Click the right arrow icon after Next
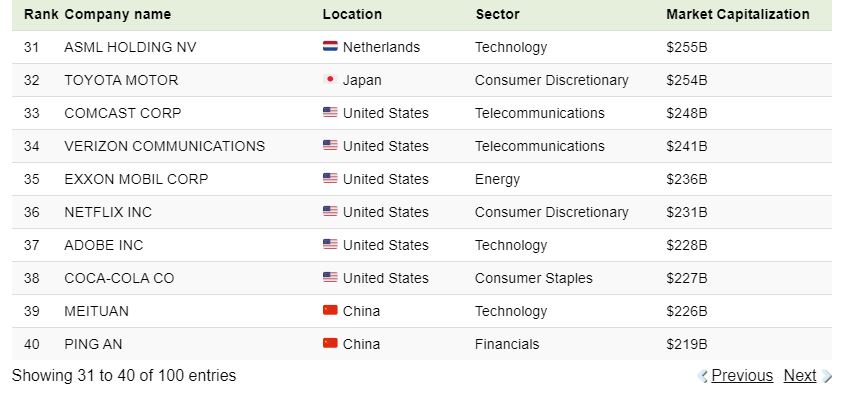The width and height of the screenshot is (850, 406). tap(827, 377)
